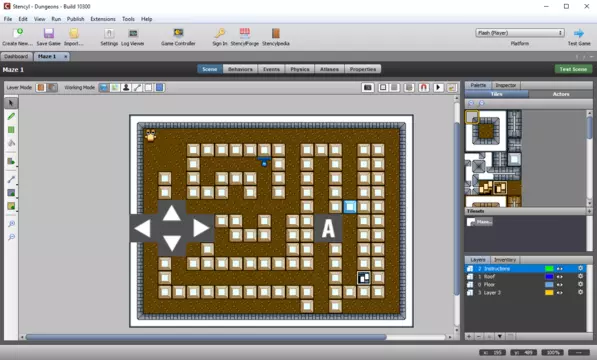597x360 pixels.
Task: Open settings gear for Layer 2
Action: tap(580, 292)
